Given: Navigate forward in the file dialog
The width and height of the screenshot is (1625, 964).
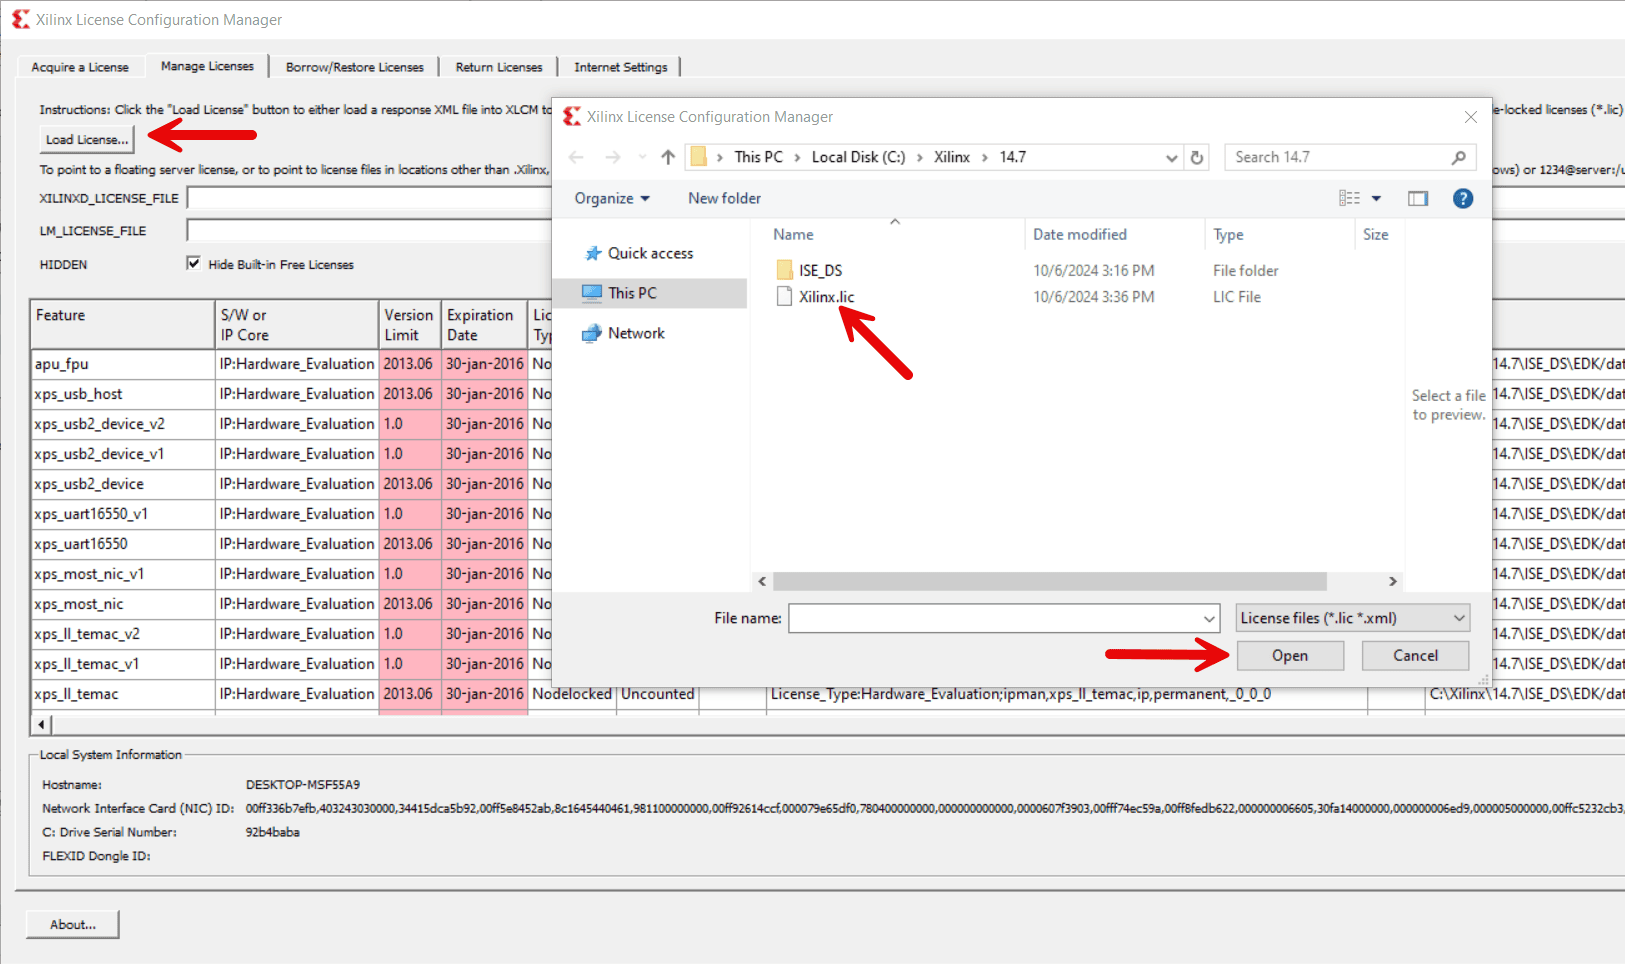Looking at the screenshot, I should tap(612, 157).
